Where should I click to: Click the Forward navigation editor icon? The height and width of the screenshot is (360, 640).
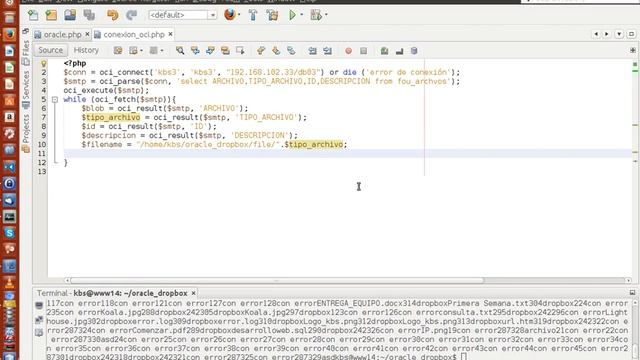pyautogui.click(x=153, y=51)
